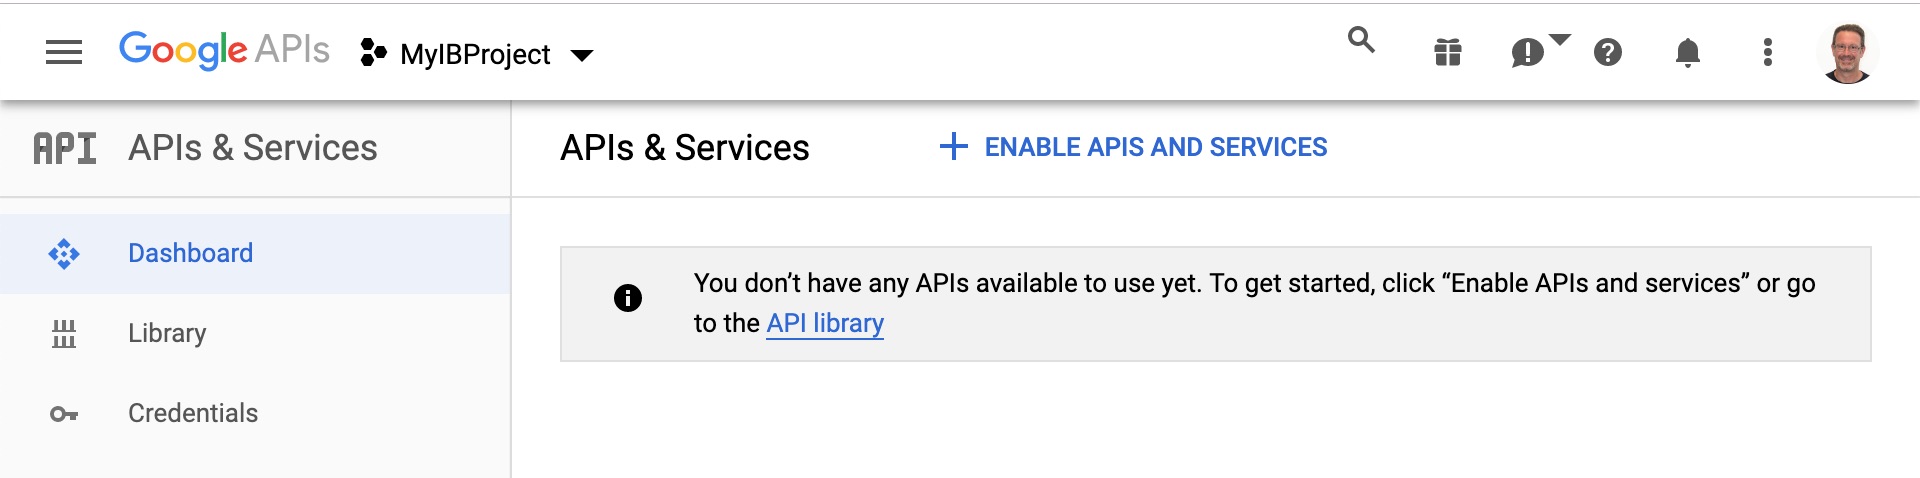This screenshot has height=478, width=1920.
Task: Click the search magnifier icon
Action: tap(1361, 40)
